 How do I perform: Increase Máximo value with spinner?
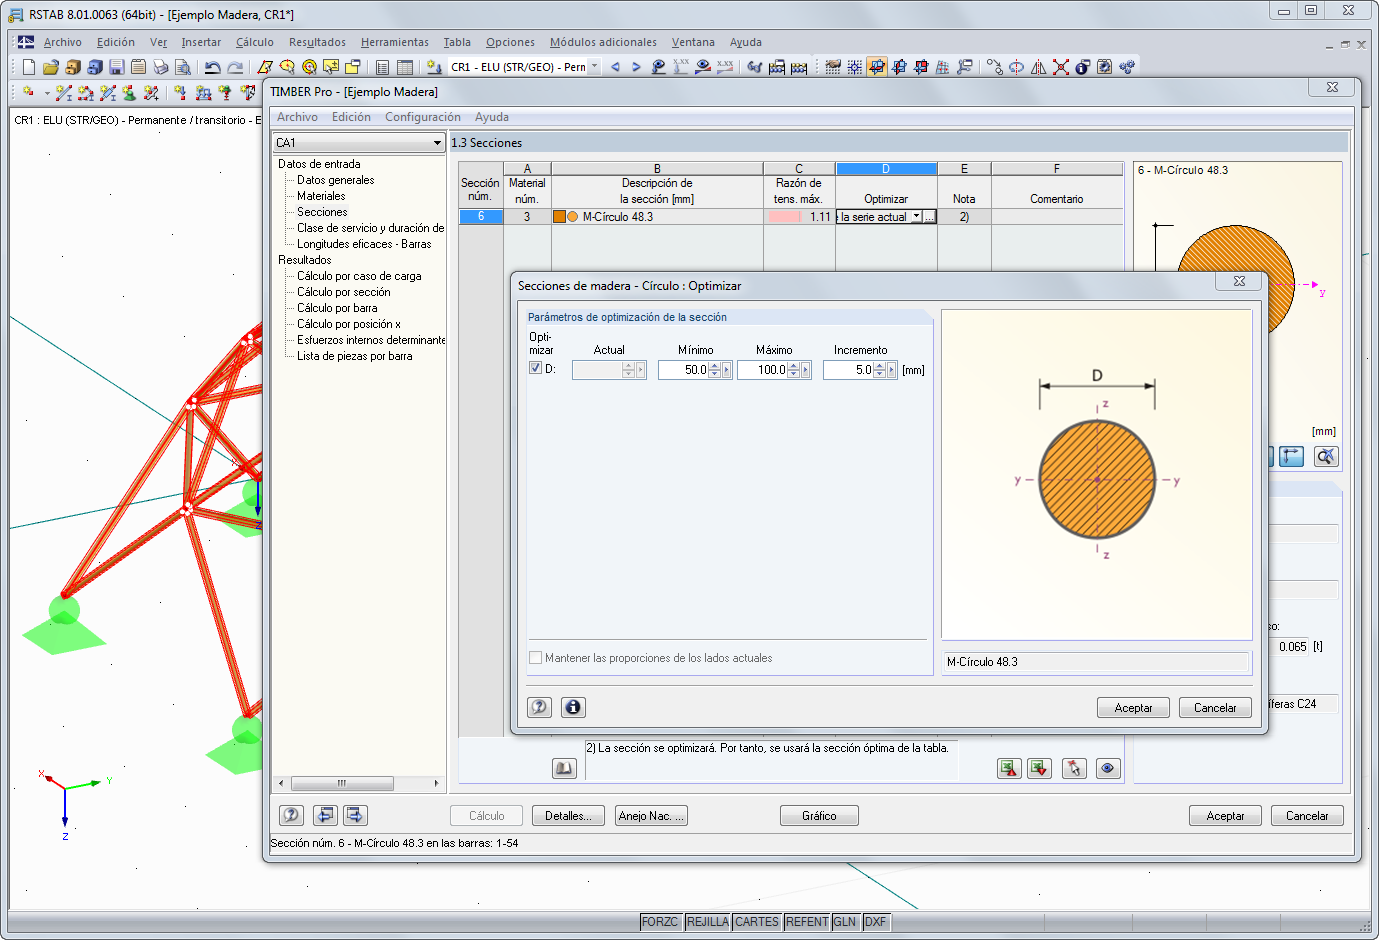(x=793, y=366)
